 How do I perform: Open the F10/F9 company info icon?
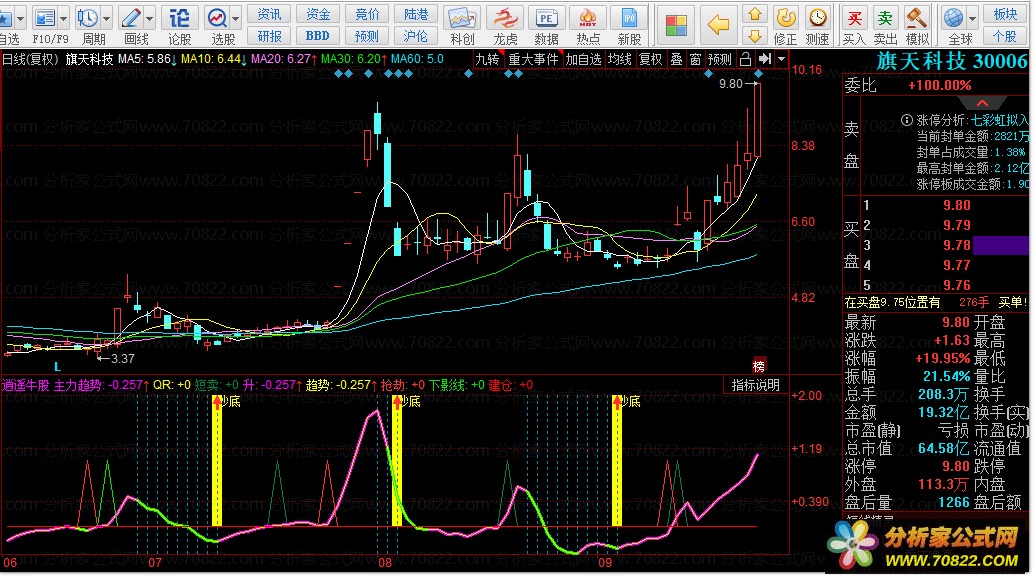46,18
